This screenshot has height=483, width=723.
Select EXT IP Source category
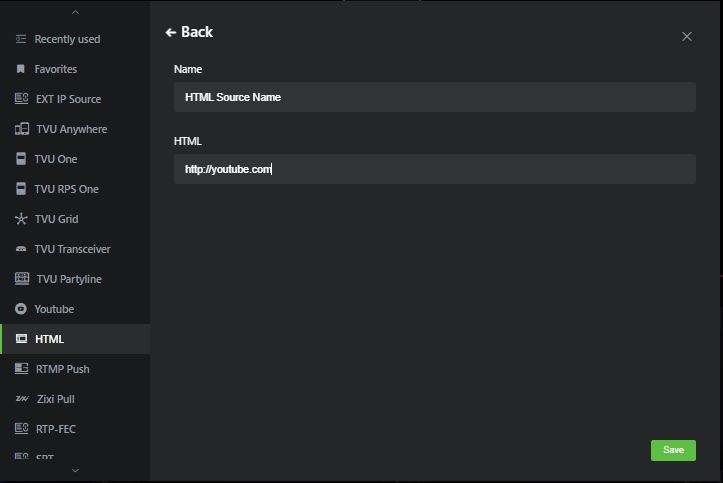pos(75,99)
